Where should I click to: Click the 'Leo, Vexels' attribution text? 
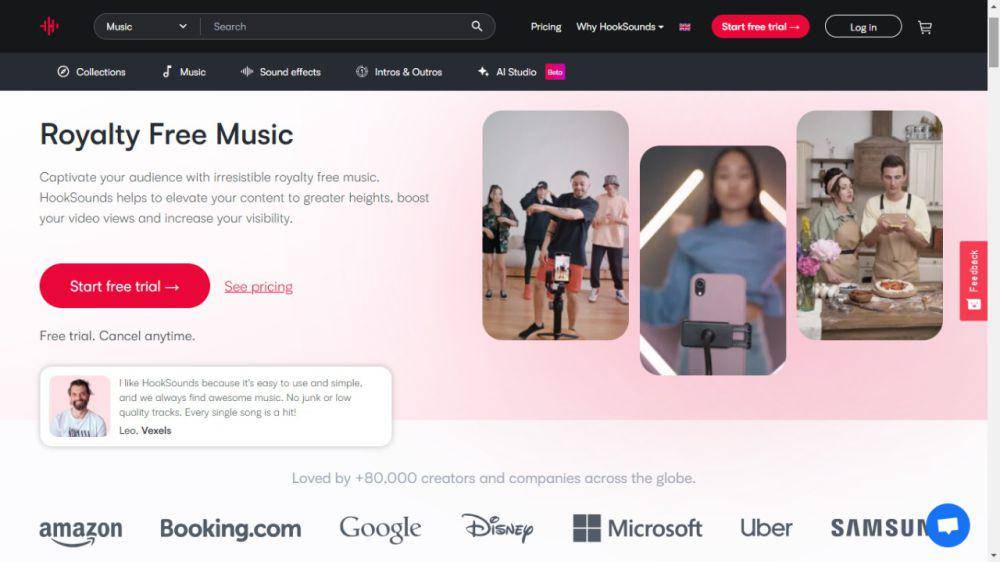(145, 431)
